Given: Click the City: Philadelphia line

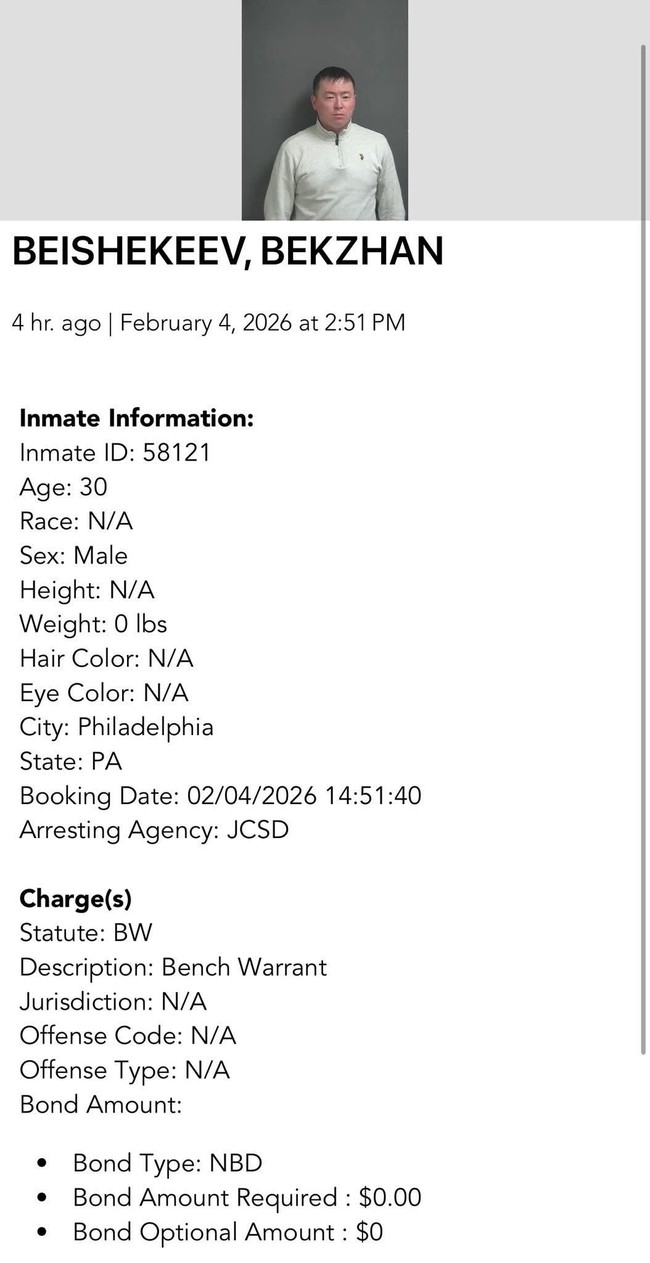Looking at the screenshot, I should pyautogui.click(x=116, y=727).
